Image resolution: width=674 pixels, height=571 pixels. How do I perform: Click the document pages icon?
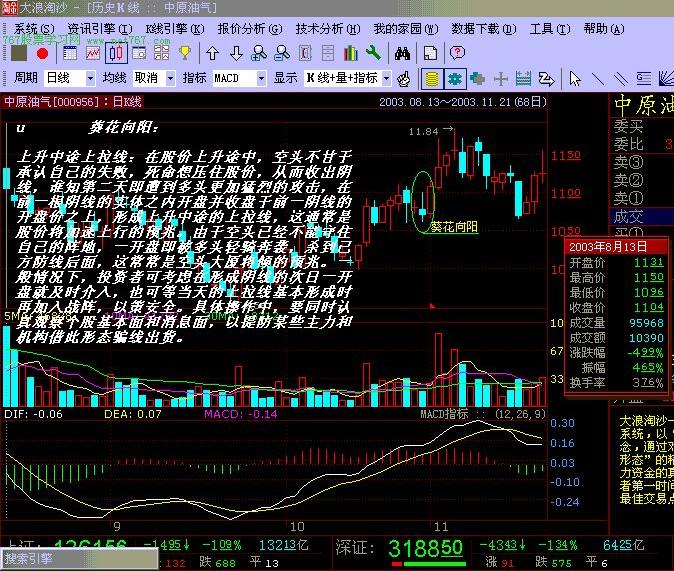tap(430, 53)
